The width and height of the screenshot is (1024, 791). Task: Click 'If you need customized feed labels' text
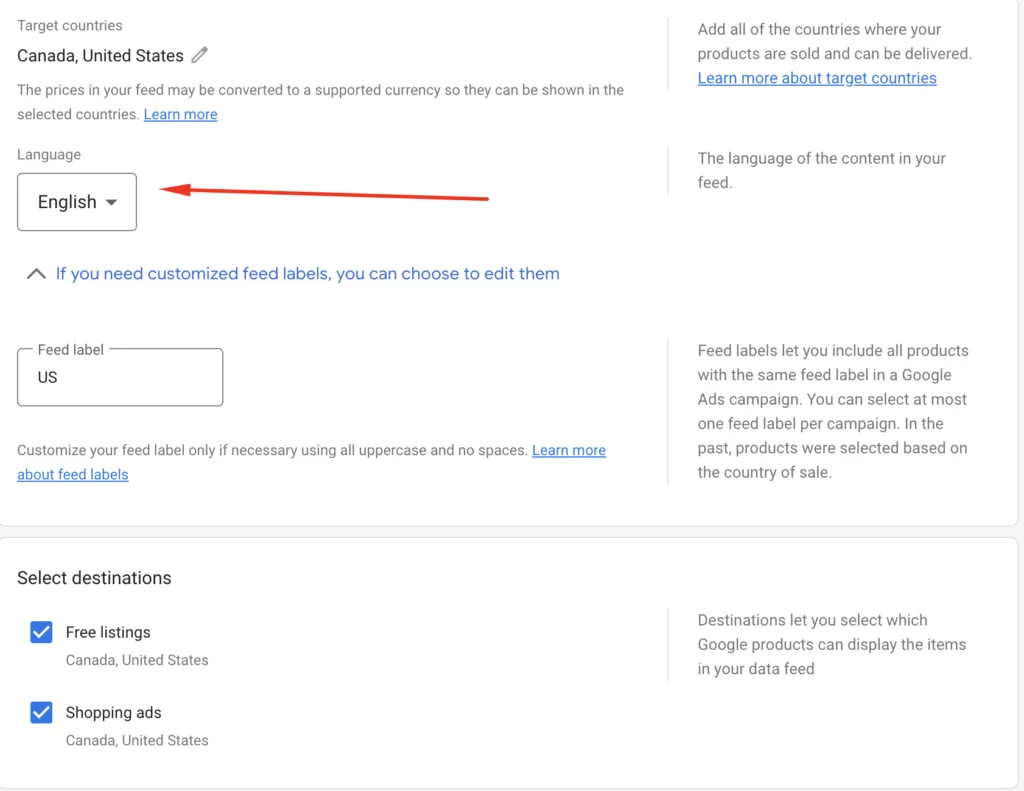308,274
